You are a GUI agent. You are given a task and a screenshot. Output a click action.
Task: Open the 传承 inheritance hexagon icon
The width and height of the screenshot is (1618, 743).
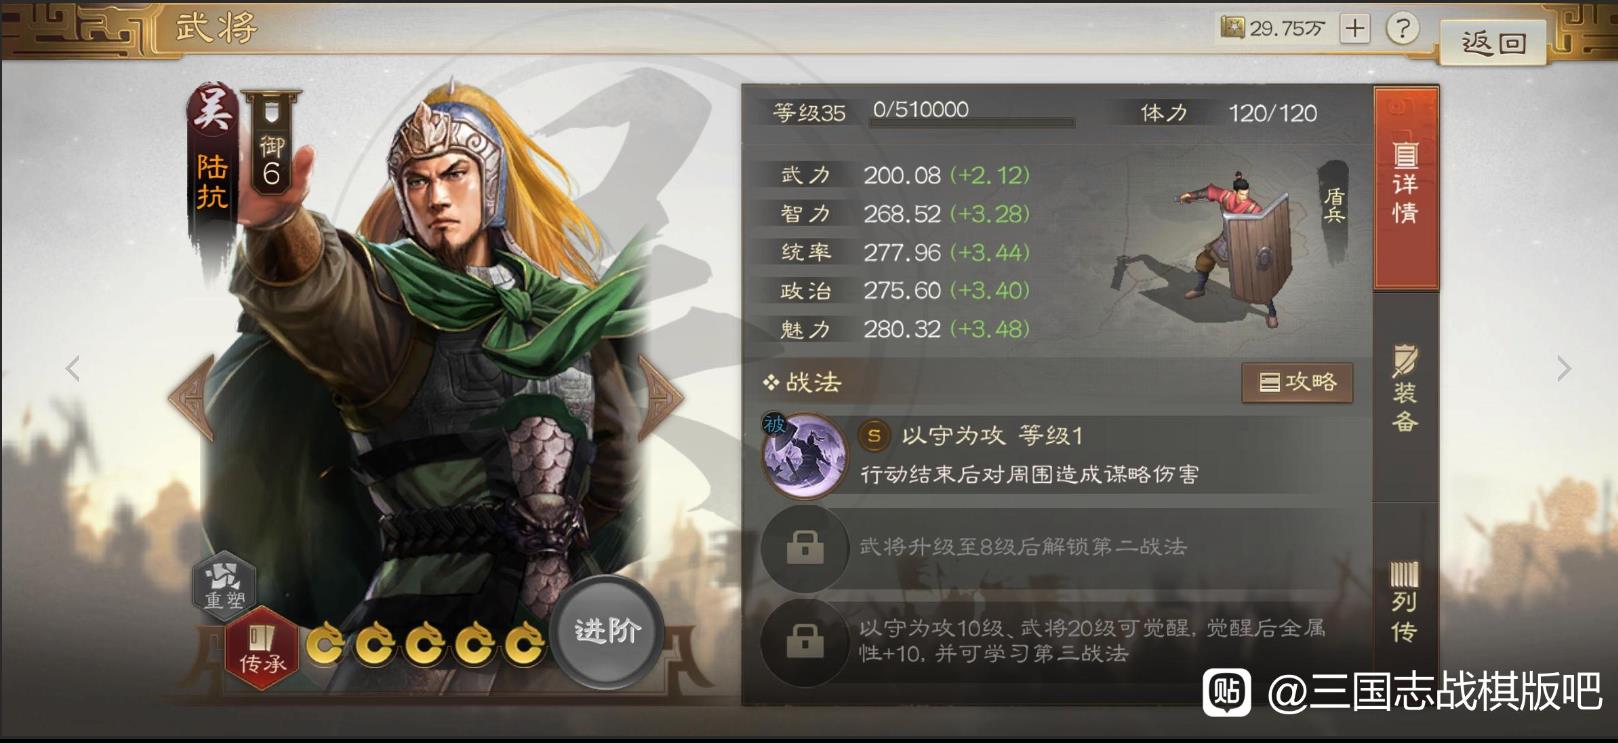click(x=262, y=648)
